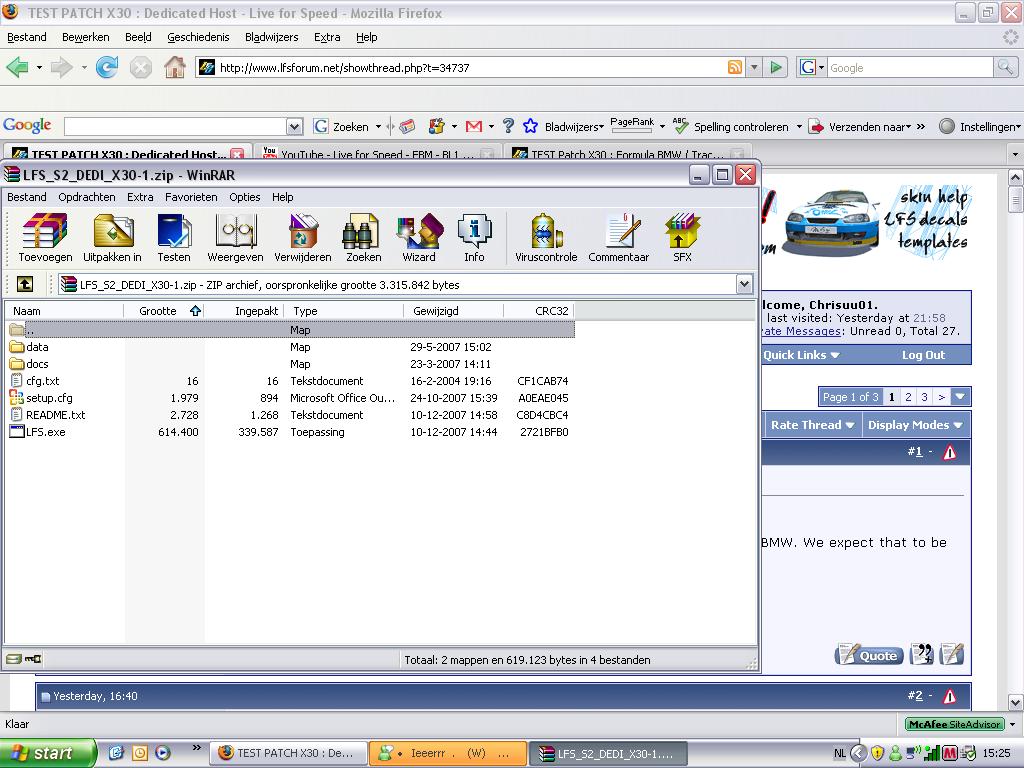Open the Opties menu in WinRAR
1027x768 pixels.
point(244,197)
